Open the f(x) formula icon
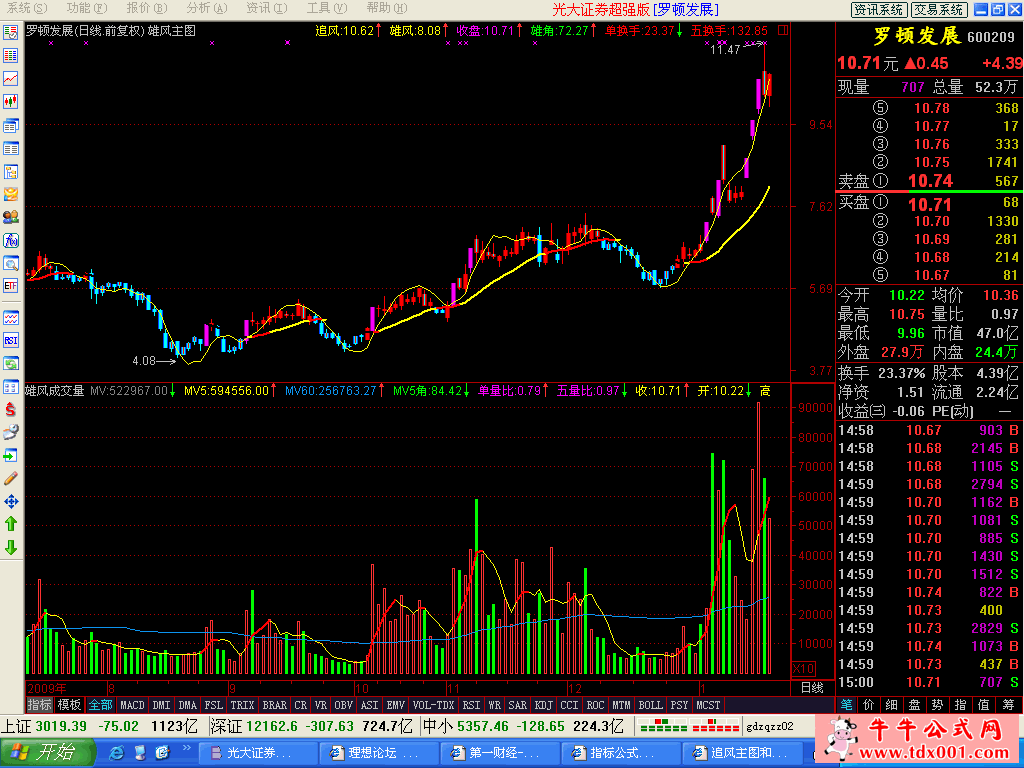Screen dimensions: 1024x768 (10, 240)
